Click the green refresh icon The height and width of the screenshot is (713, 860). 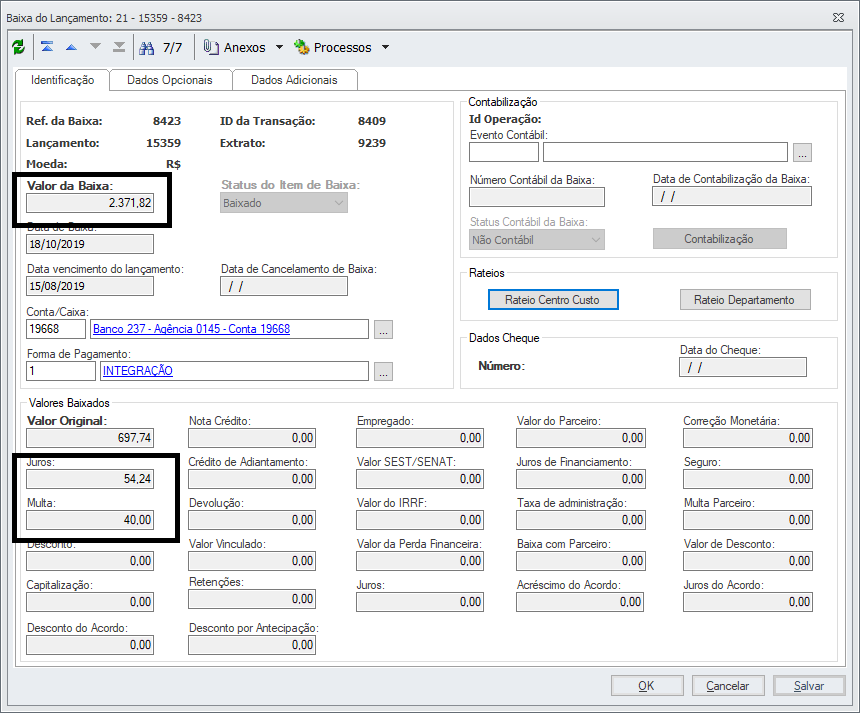19,47
